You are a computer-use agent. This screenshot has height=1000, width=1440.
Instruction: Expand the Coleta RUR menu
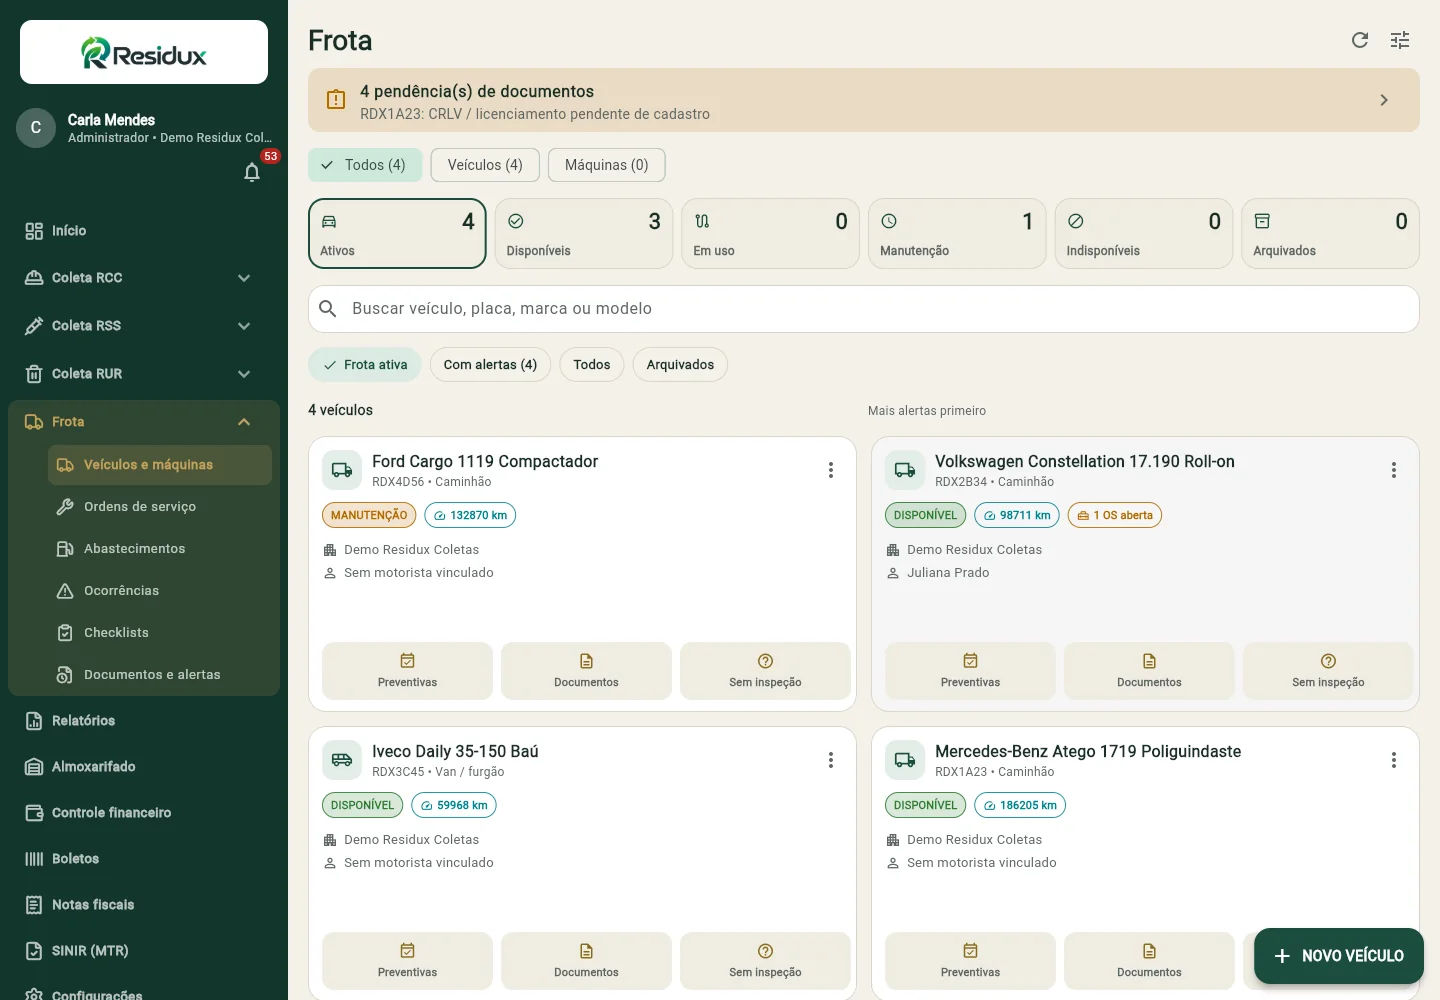coord(144,374)
